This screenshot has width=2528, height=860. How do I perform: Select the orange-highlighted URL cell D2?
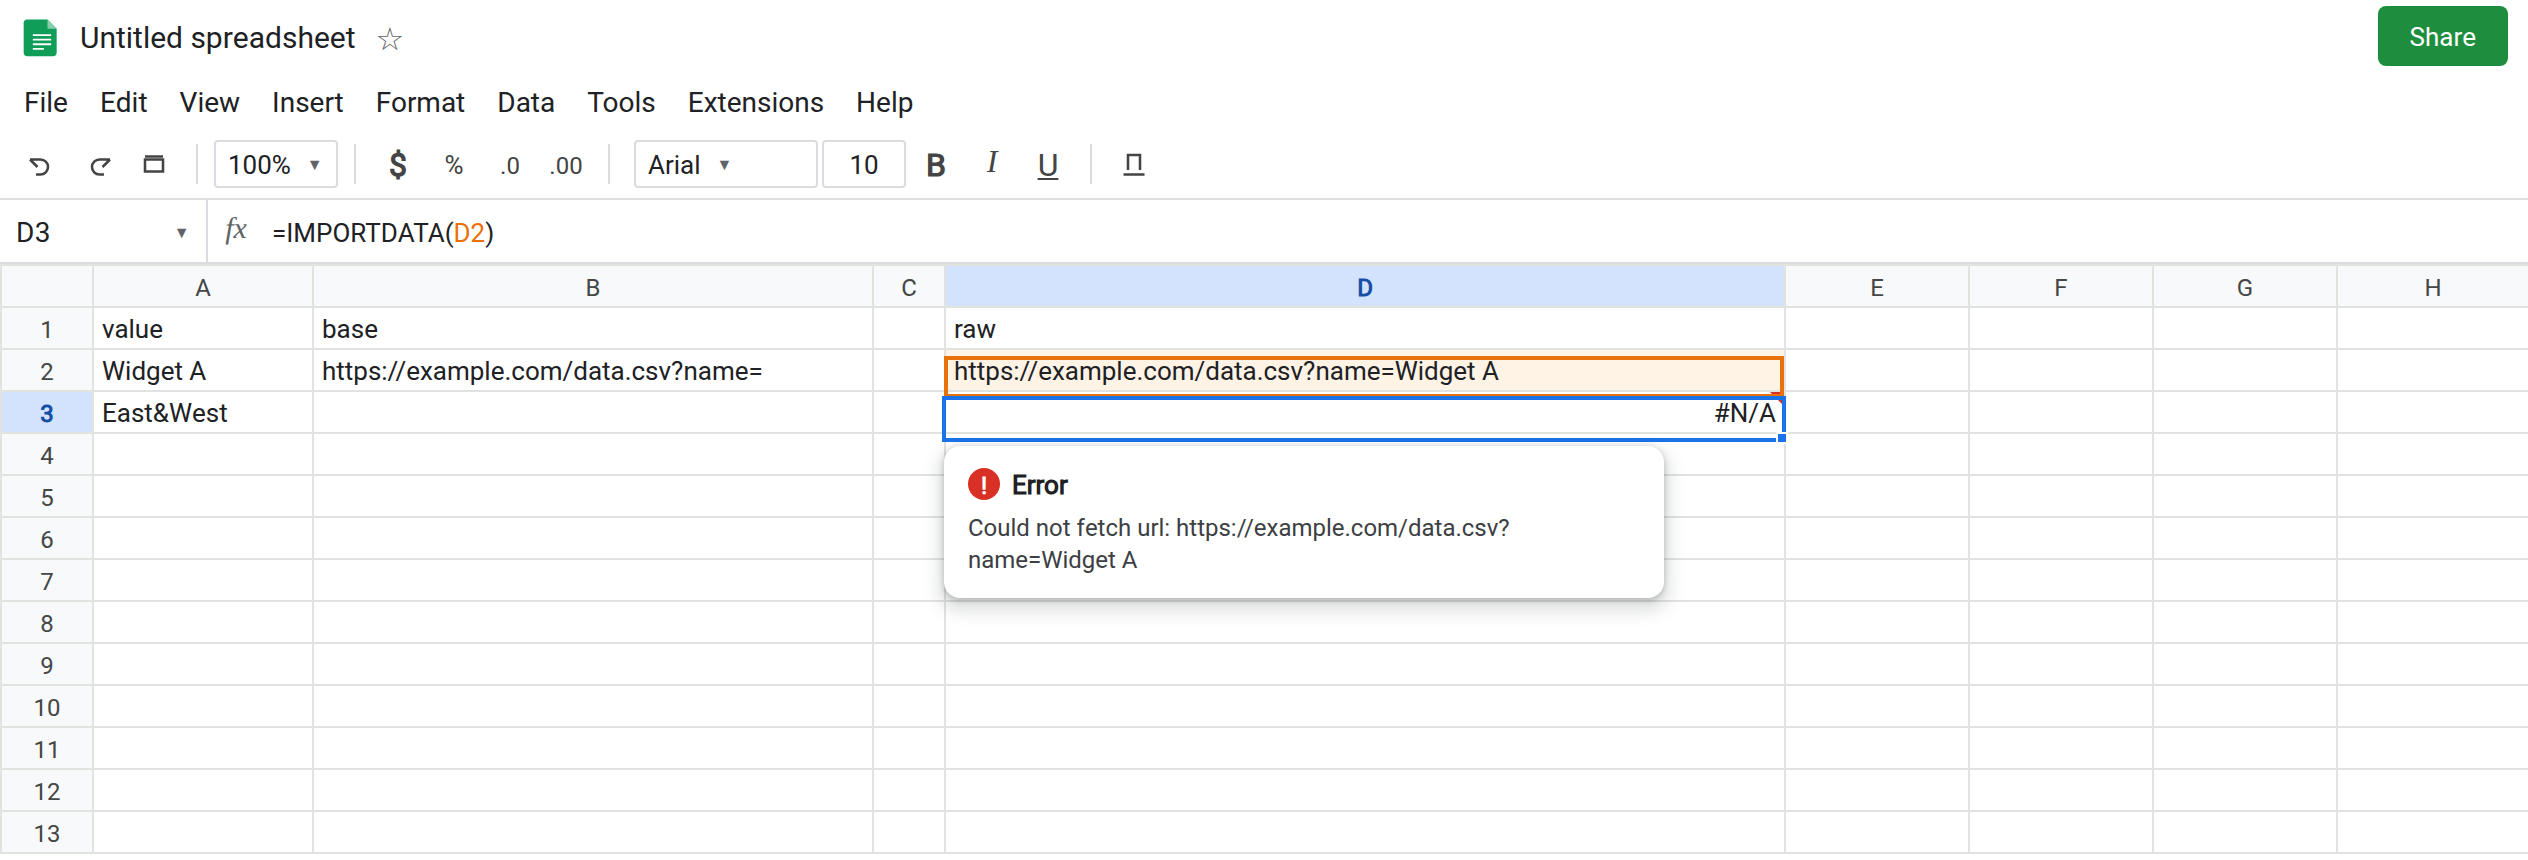1365,374
